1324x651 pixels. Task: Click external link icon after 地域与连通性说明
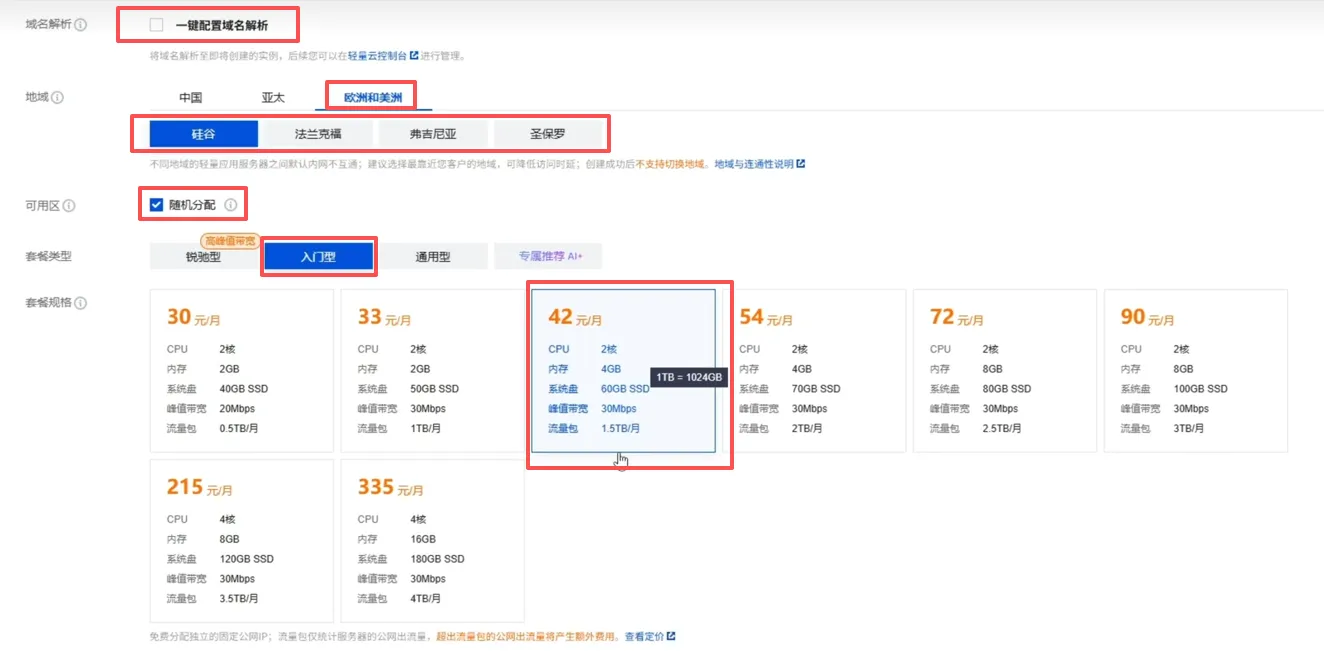click(x=800, y=164)
